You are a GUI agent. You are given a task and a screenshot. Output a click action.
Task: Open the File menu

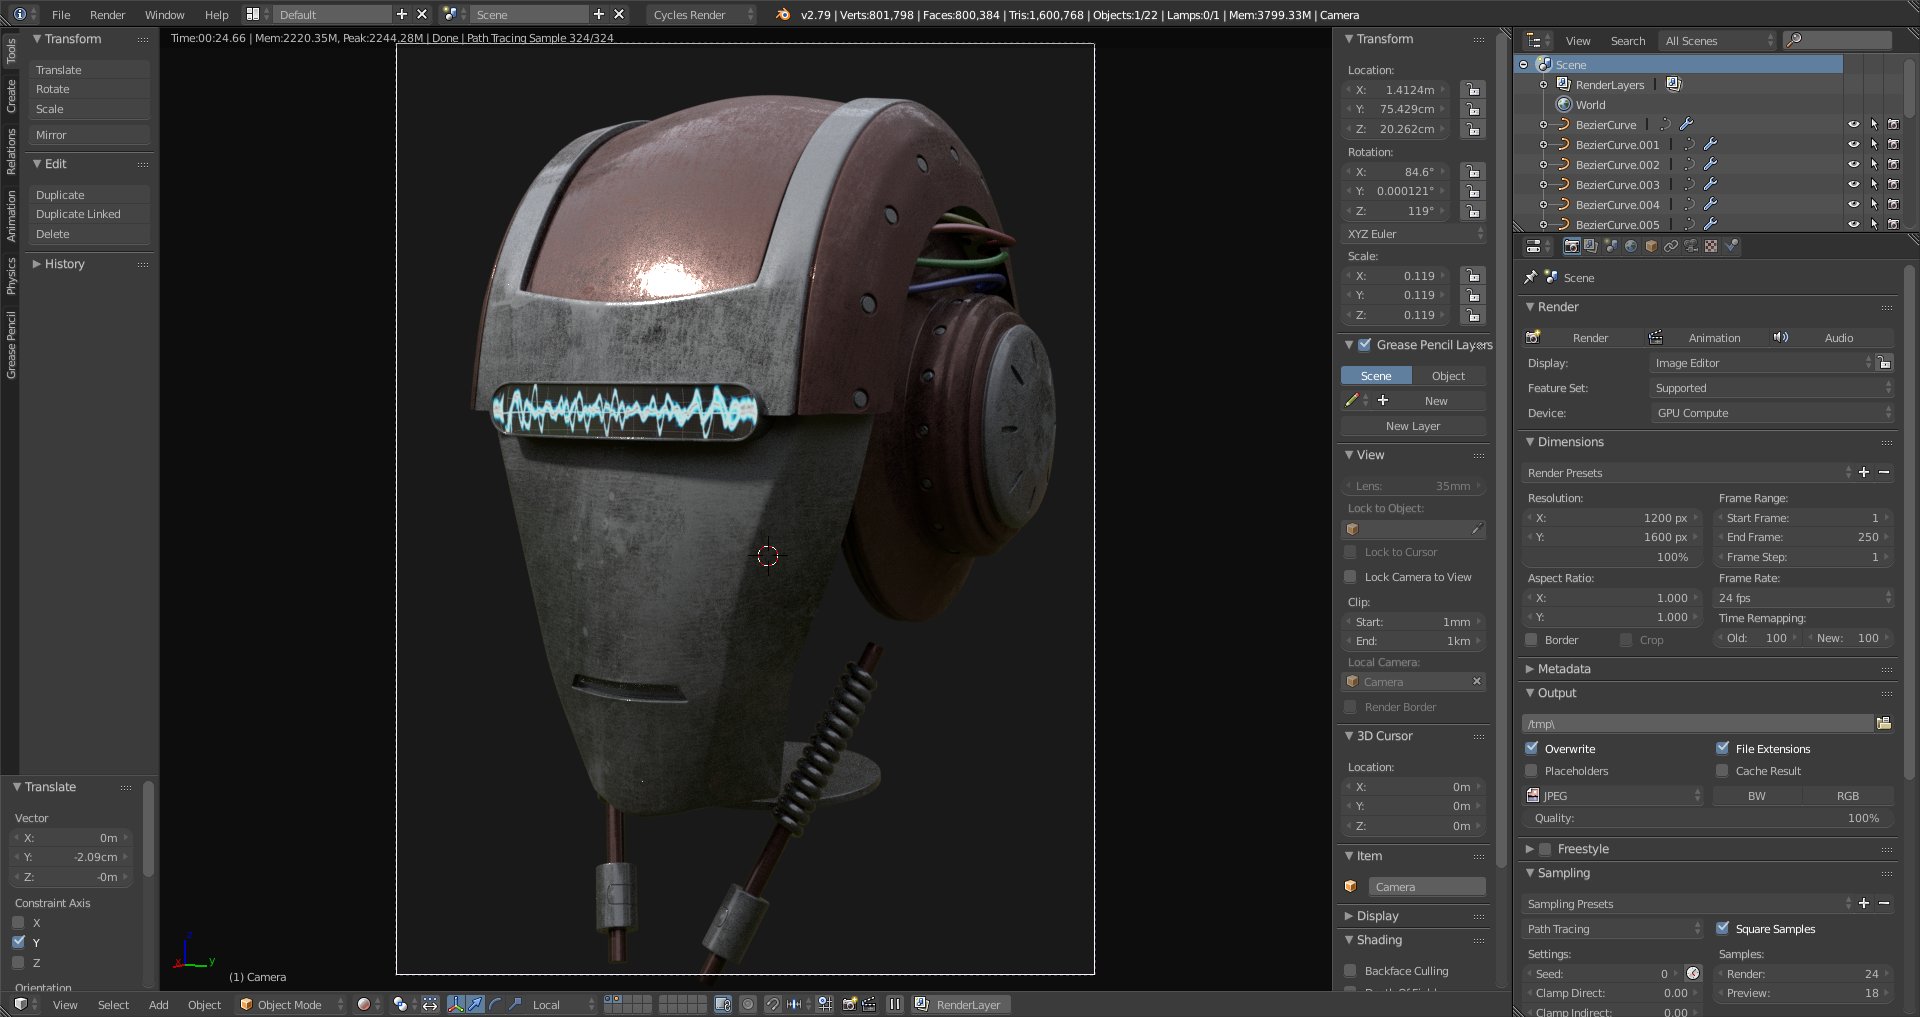coord(61,14)
